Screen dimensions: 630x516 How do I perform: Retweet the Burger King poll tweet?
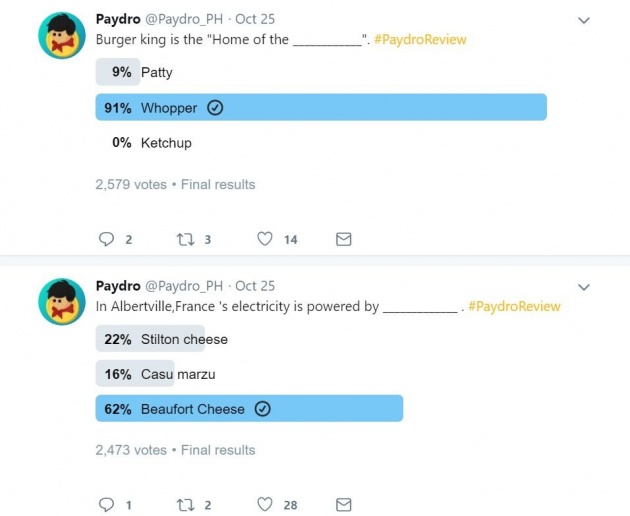186,240
